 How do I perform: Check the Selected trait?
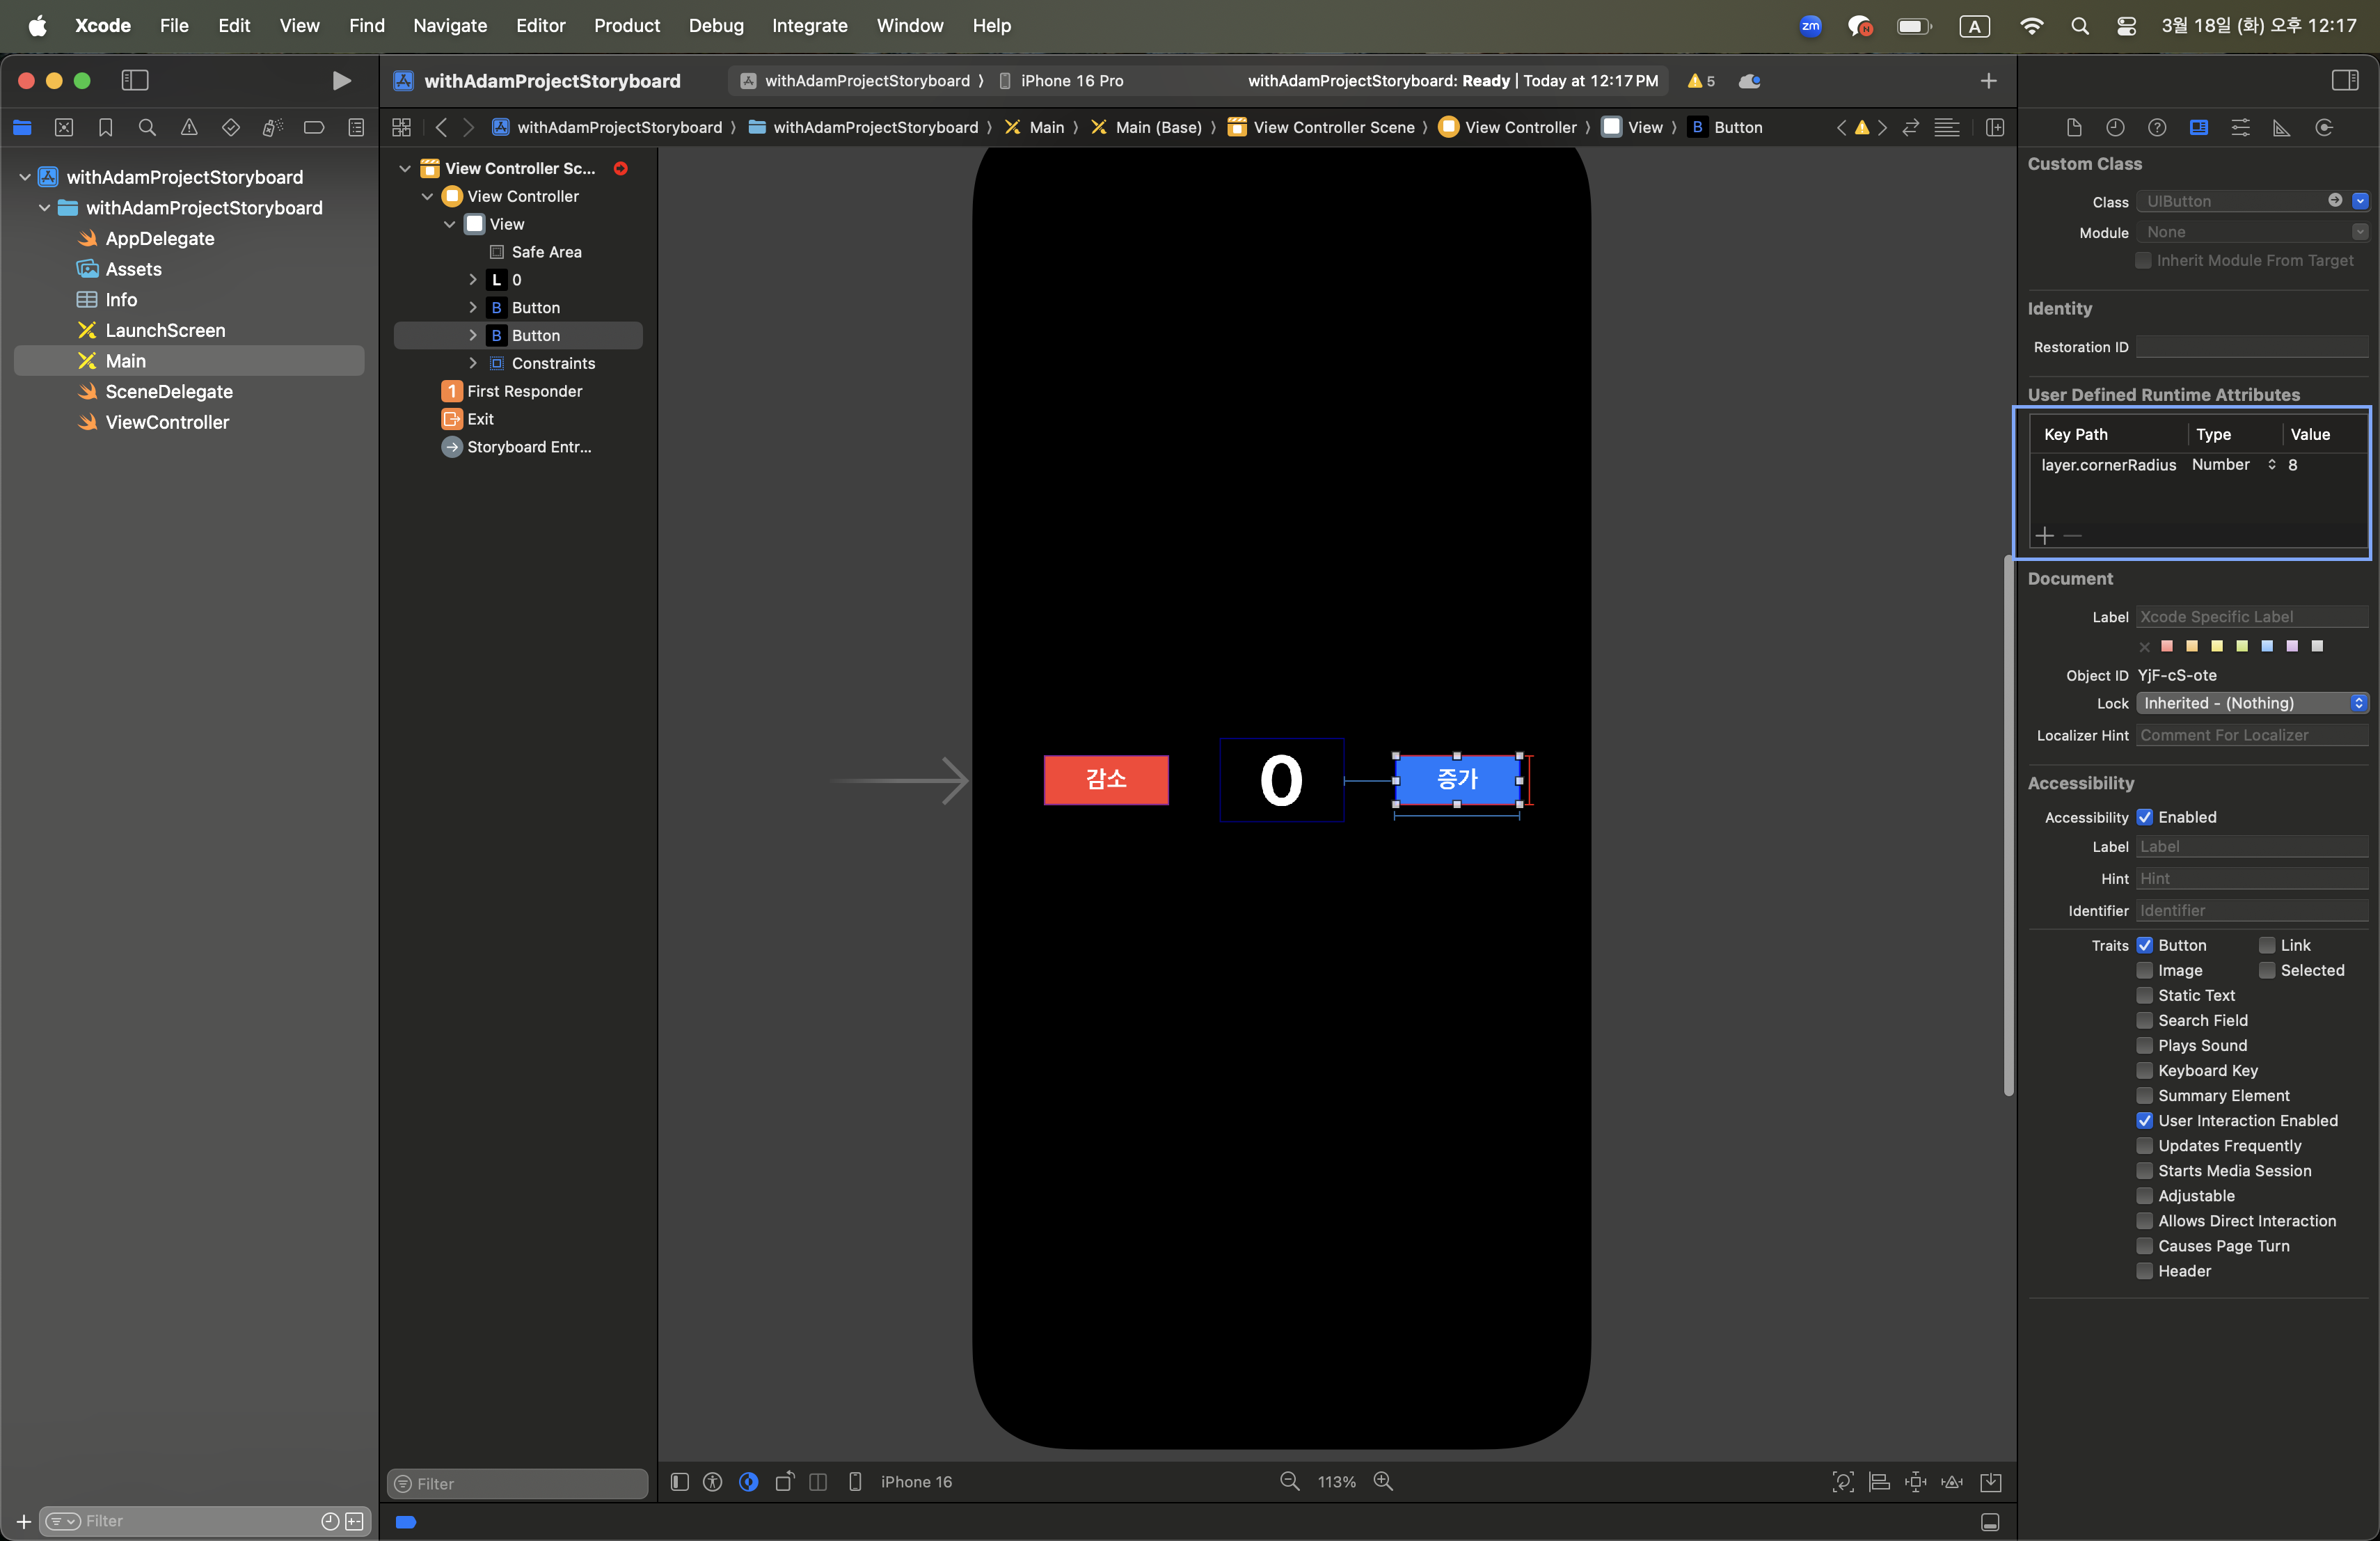click(x=2267, y=970)
